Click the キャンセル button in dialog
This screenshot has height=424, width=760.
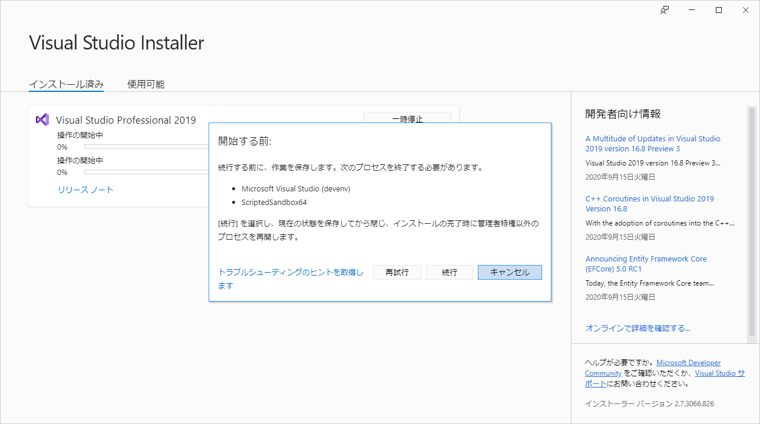[x=510, y=272]
